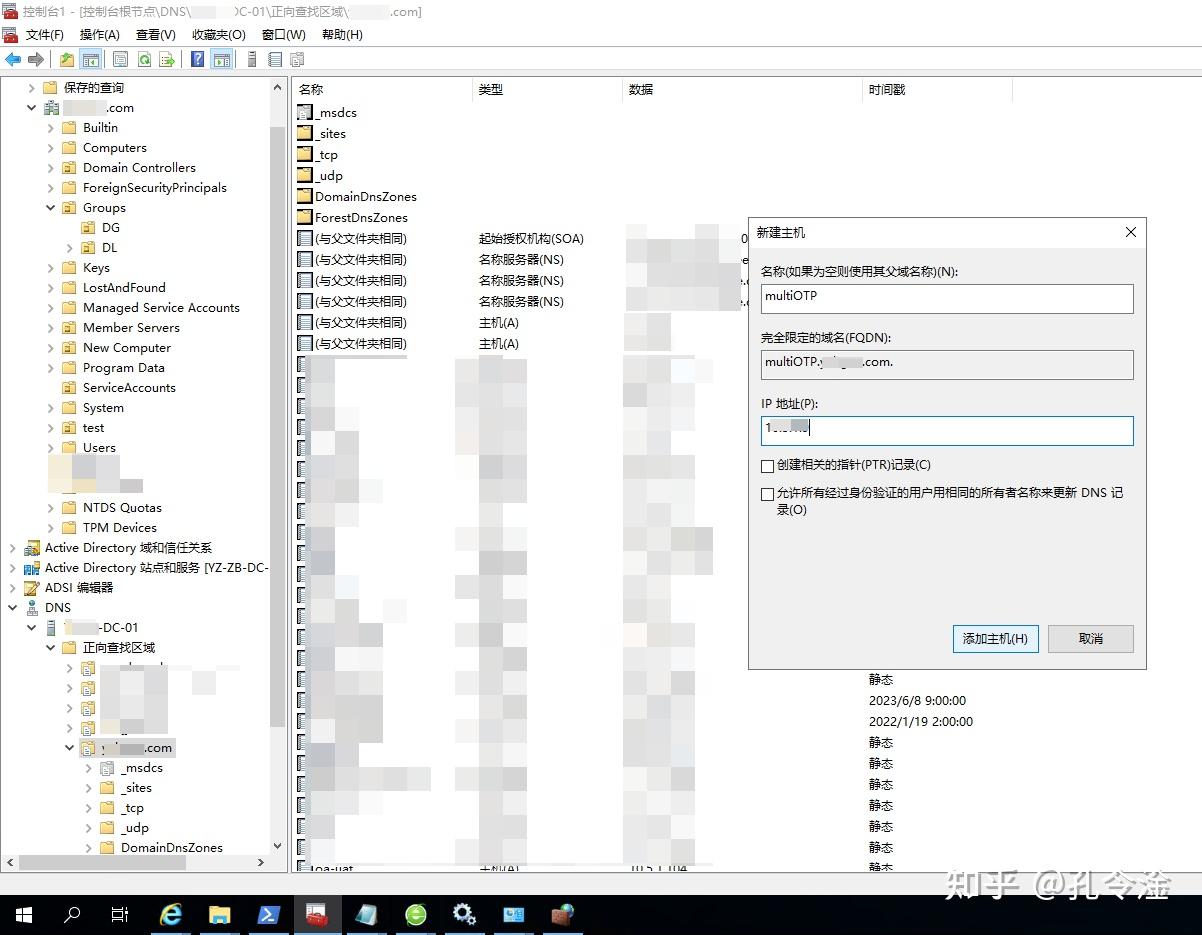Close the 新建主机 dialog
This screenshot has width=1202, height=935.
tap(1131, 232)
